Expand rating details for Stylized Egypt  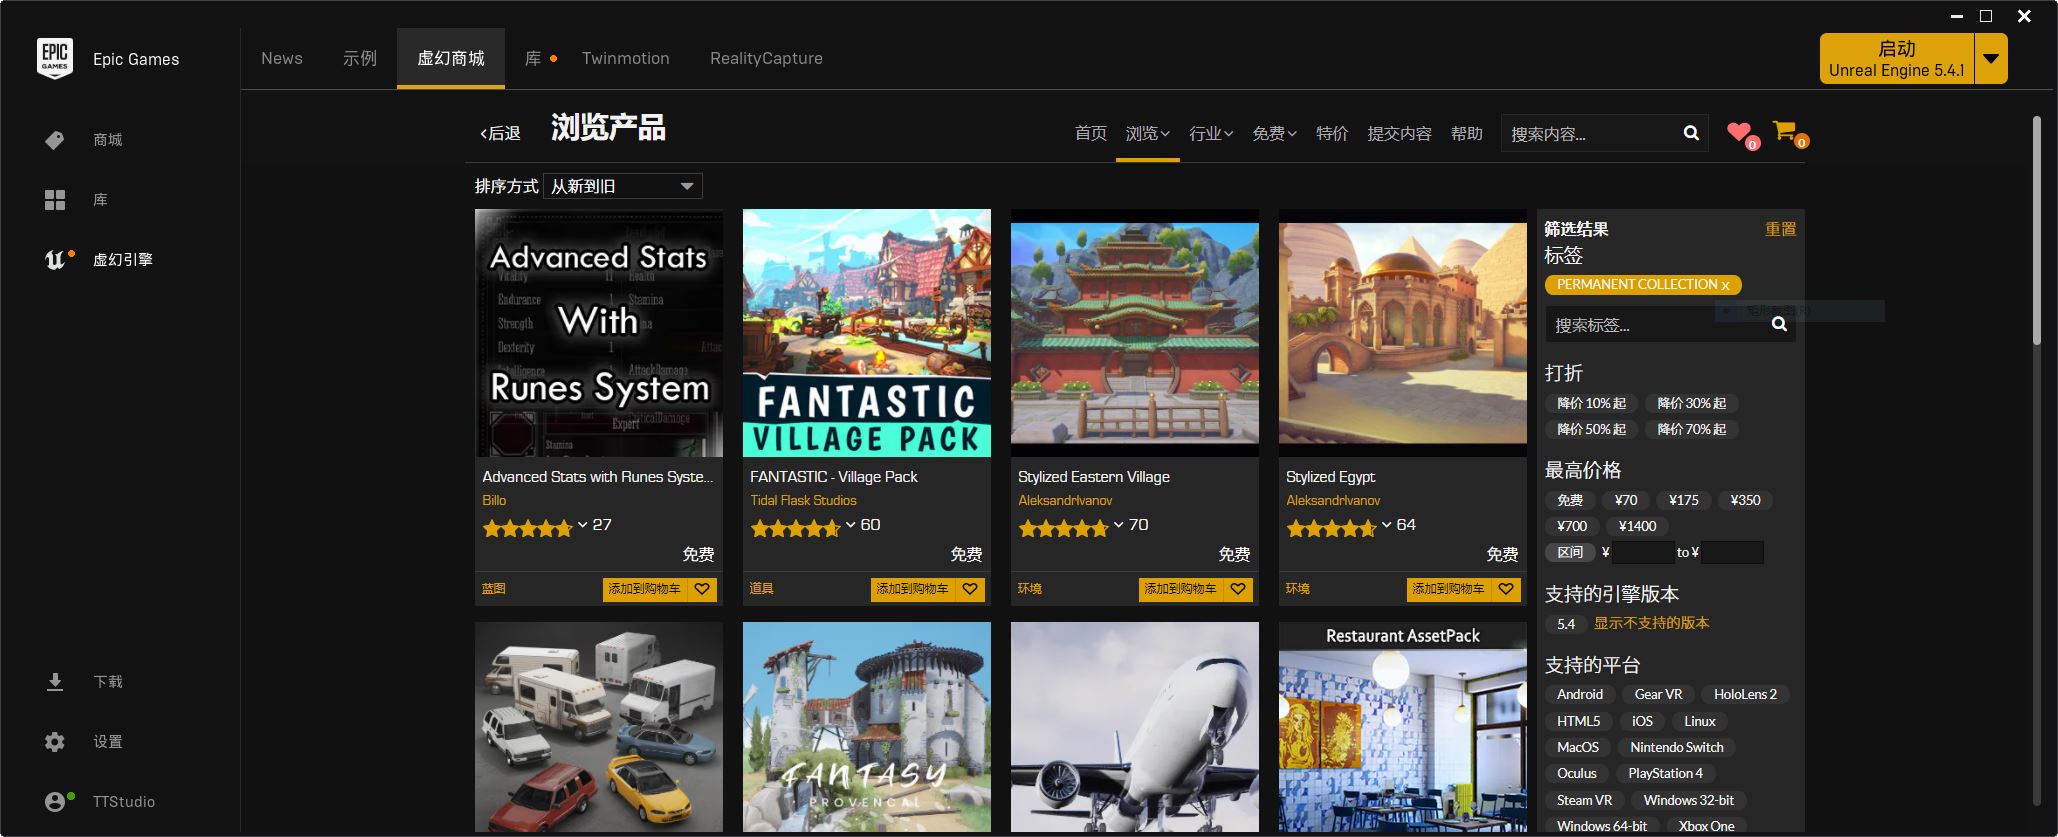[x=1386, y=524]
